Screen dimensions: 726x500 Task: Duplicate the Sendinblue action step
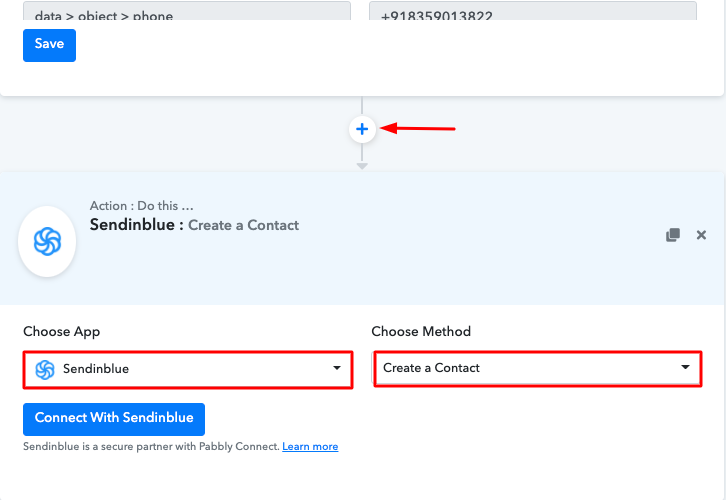point(673,235)
